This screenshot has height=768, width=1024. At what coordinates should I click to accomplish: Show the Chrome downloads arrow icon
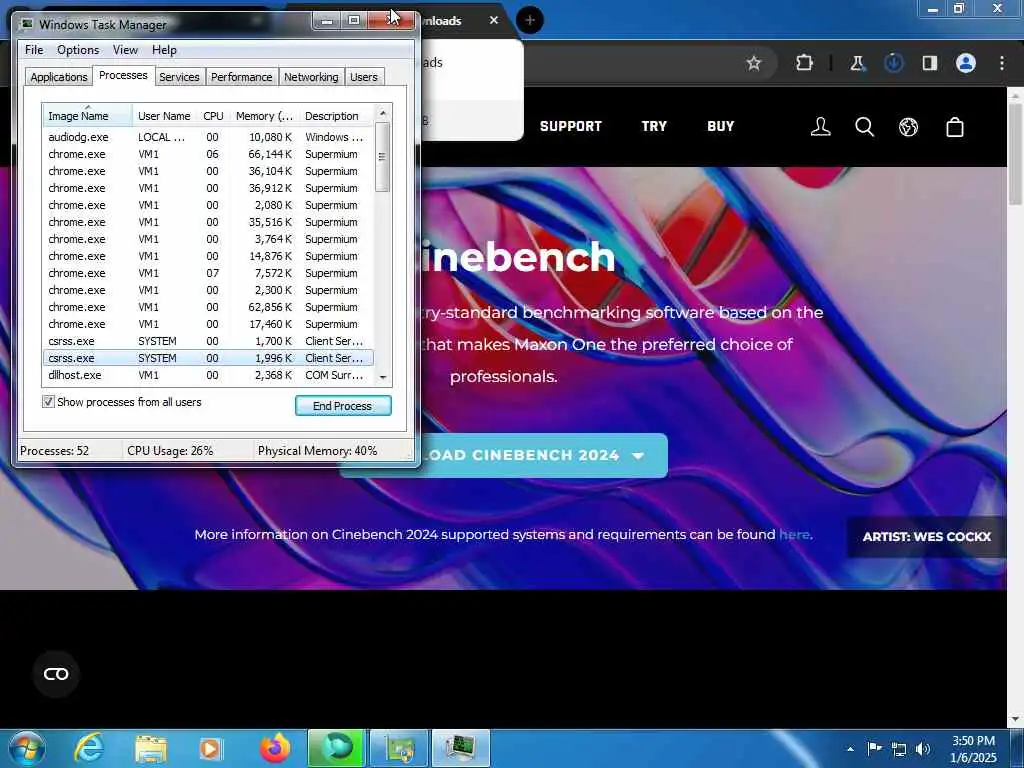(893, 63)
